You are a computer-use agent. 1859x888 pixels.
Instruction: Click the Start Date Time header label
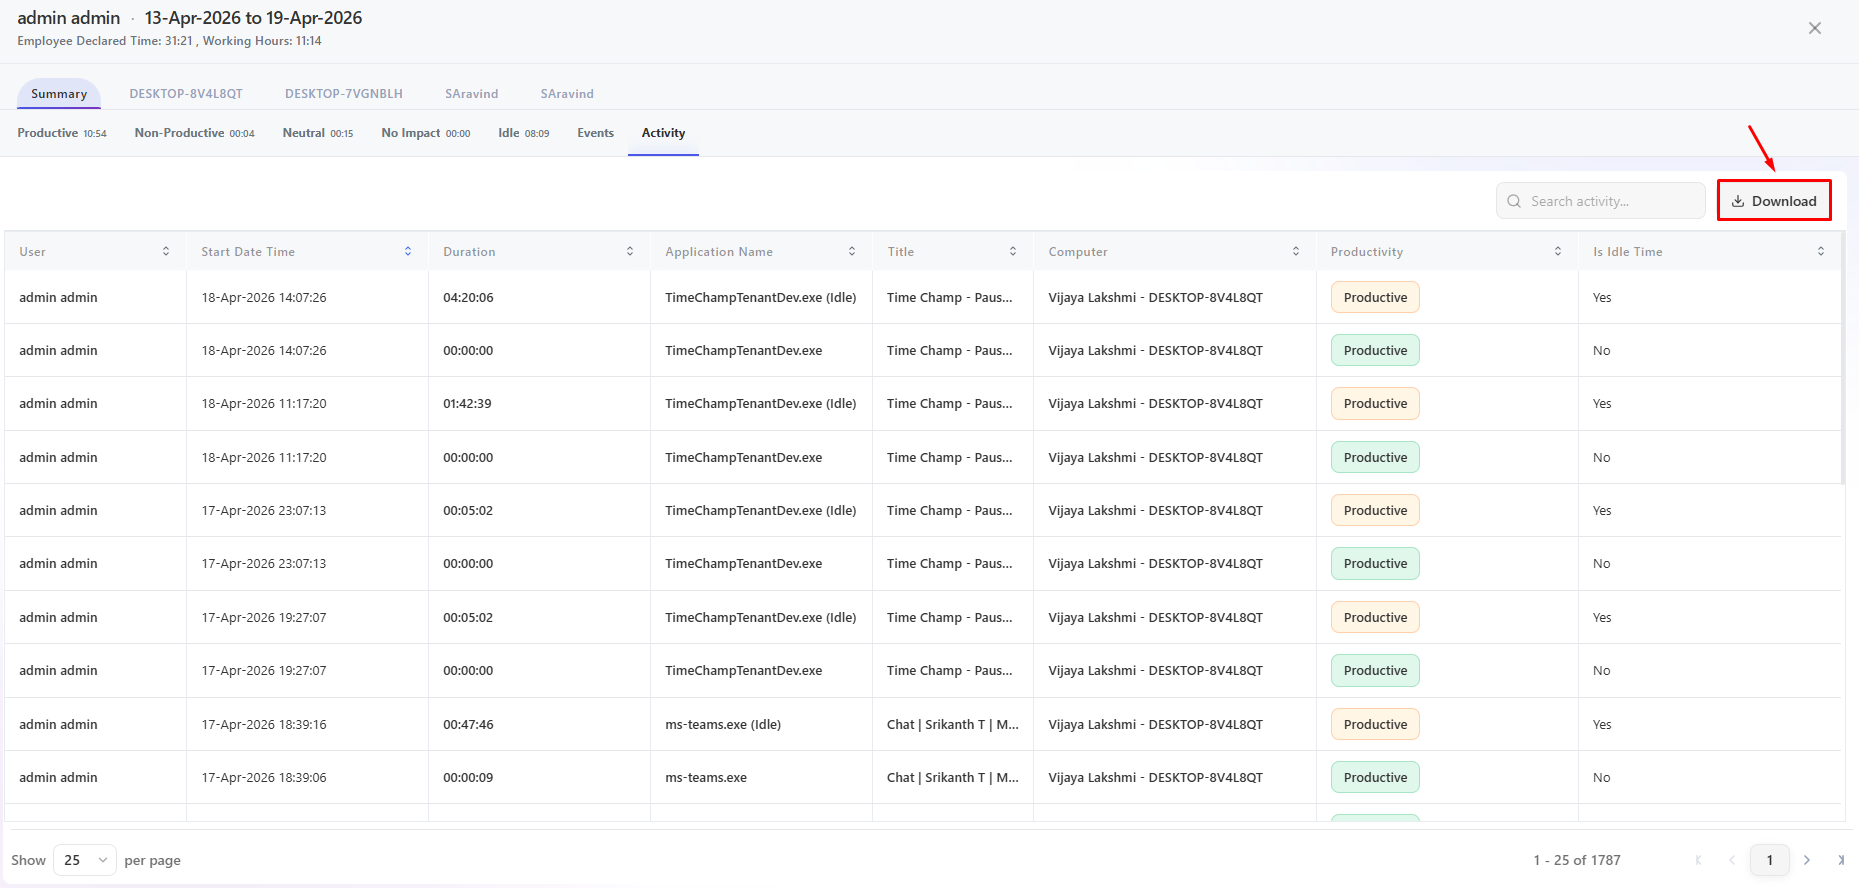(x=248, y=252)
